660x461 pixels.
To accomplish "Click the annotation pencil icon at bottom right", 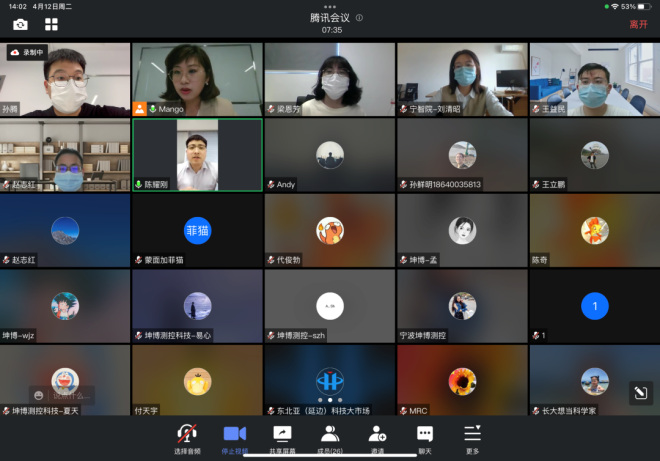I will pyautogui.click(x=640, y=393).
